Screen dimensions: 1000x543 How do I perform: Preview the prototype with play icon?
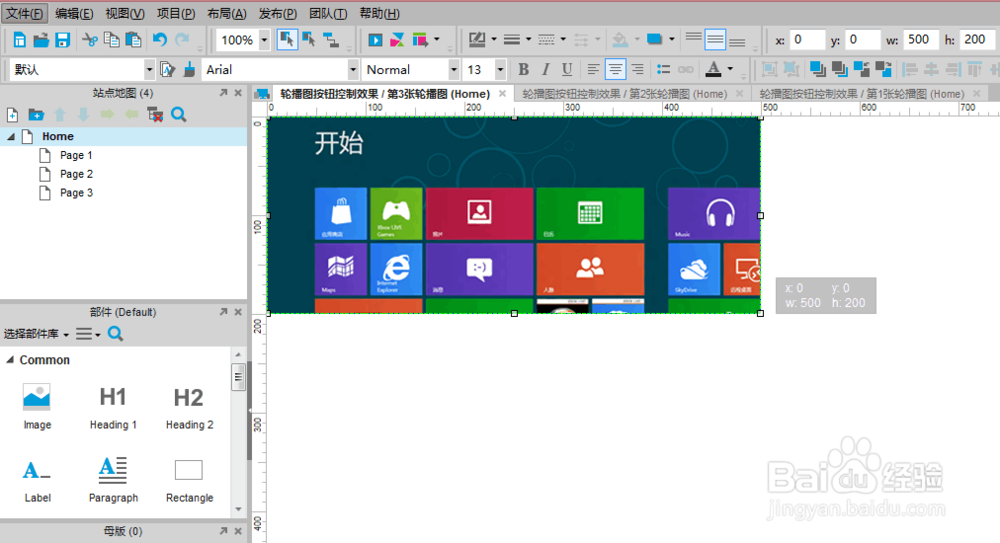point(375,40)
